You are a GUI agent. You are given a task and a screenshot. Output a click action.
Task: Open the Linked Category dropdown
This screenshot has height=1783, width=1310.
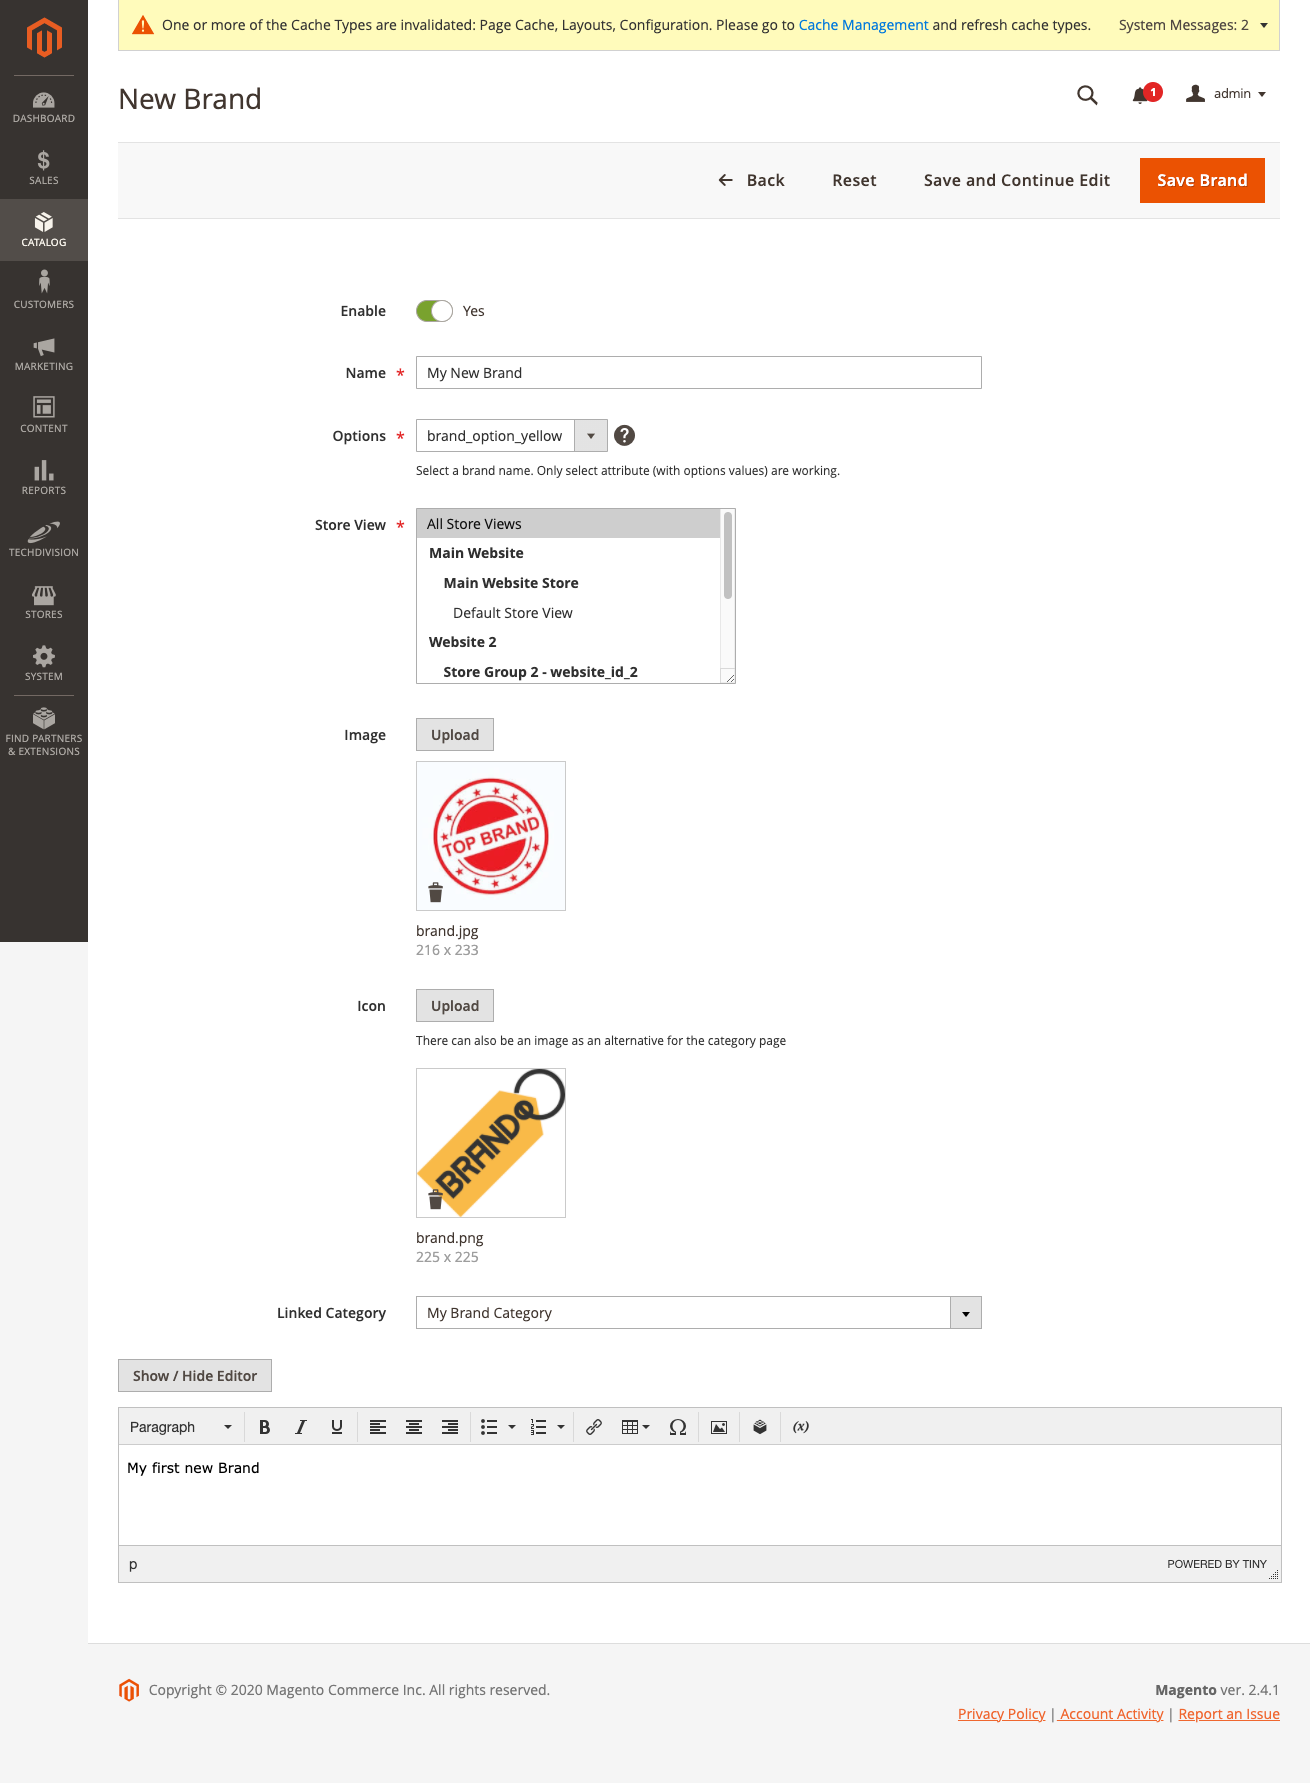coord(698,1313)
